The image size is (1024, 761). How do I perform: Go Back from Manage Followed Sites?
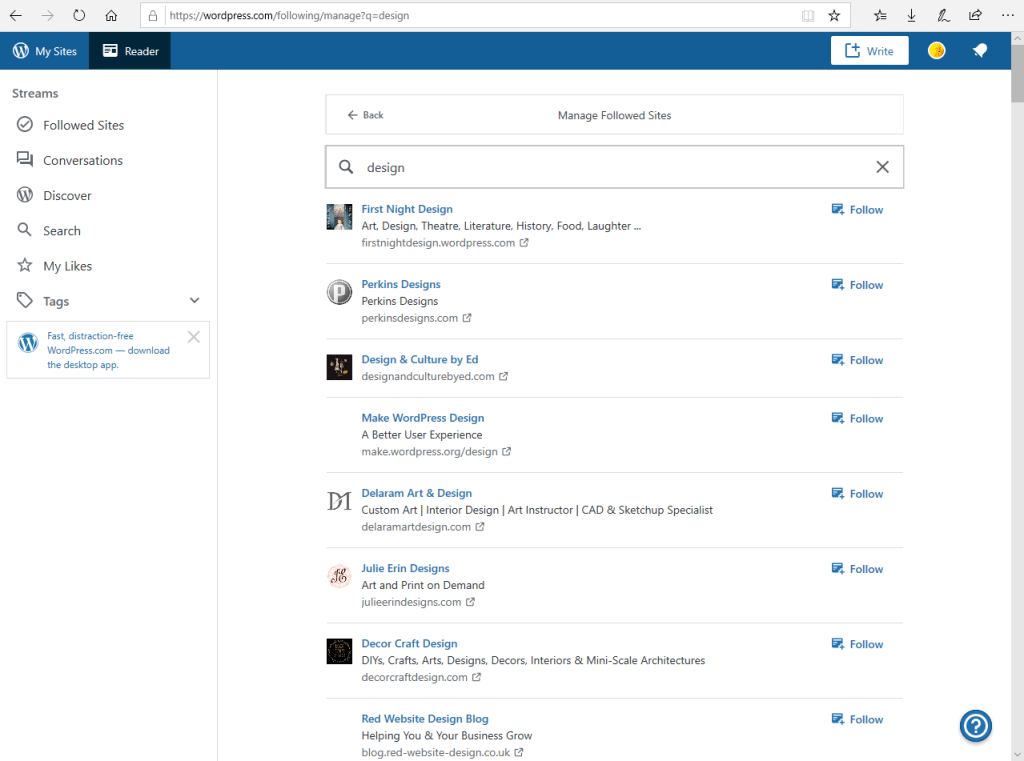click(365, 115)
